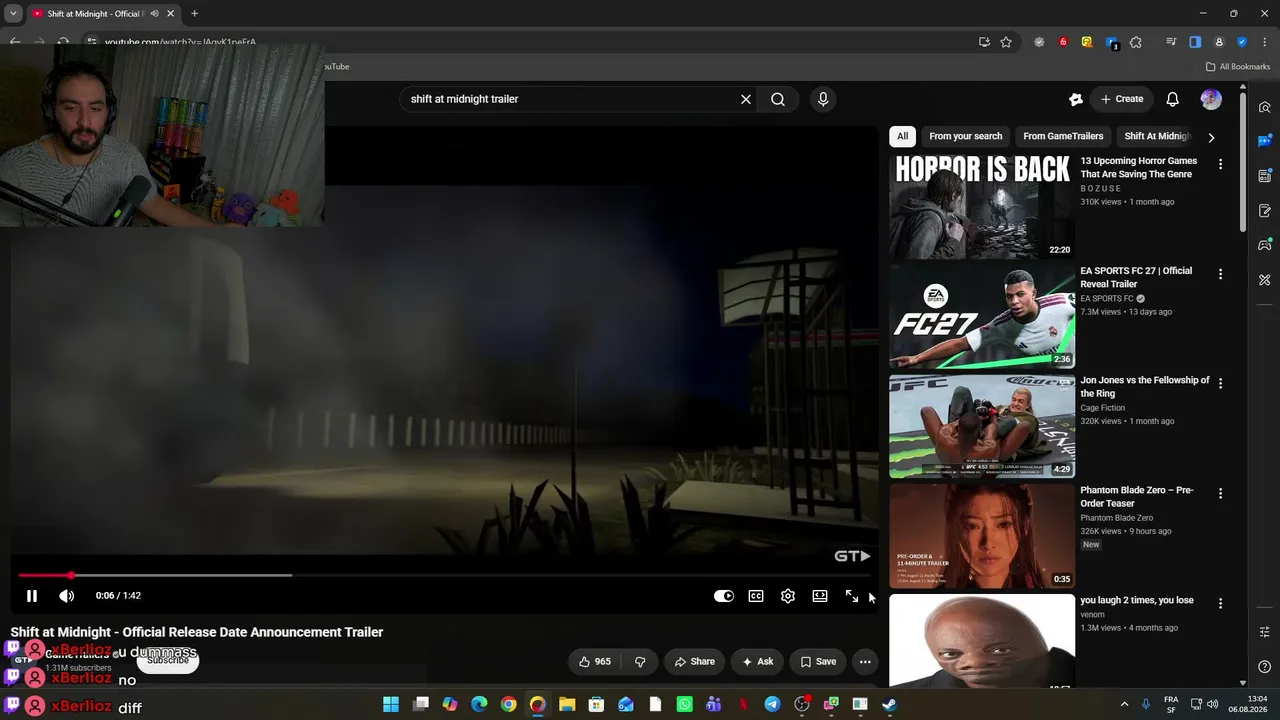This screenshot has width=1280, height=720.
Task: Open options for Jon Jones video
Action: click(x=1220, y=383)
